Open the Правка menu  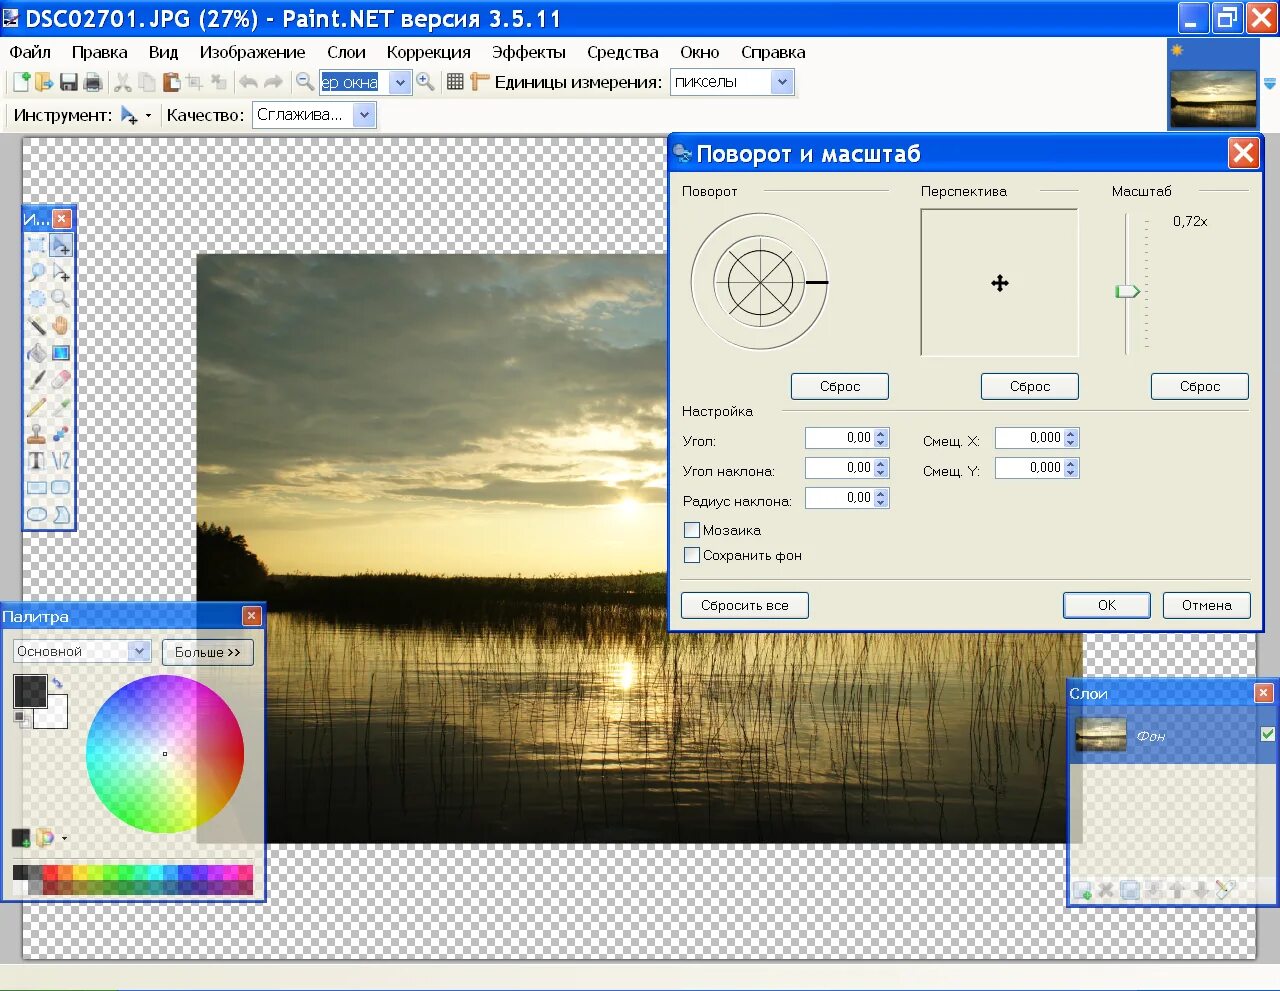(99, 52)
